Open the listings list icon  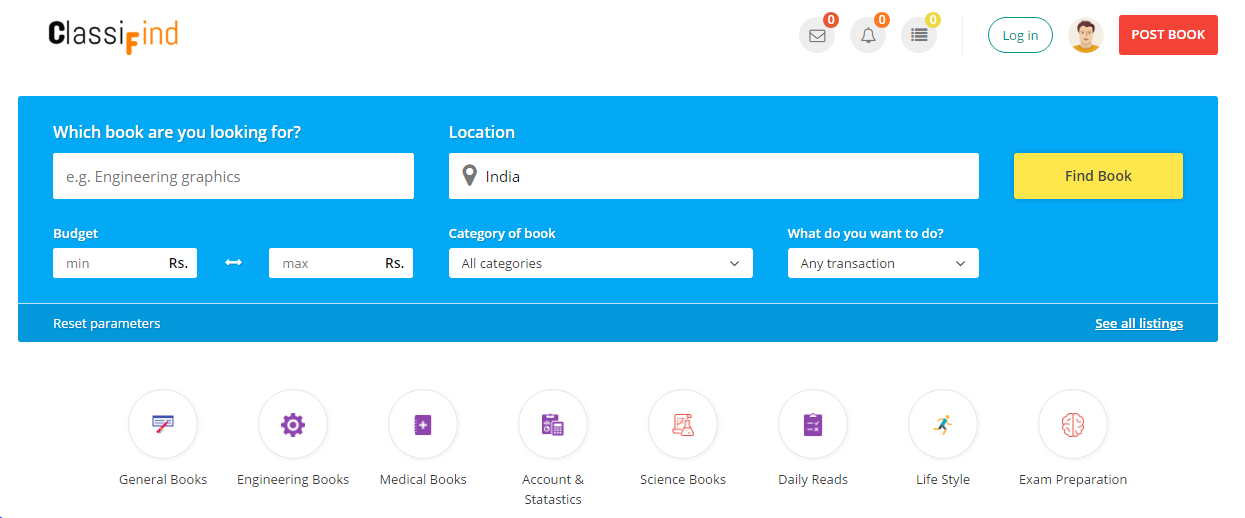[x=919, y=36]
